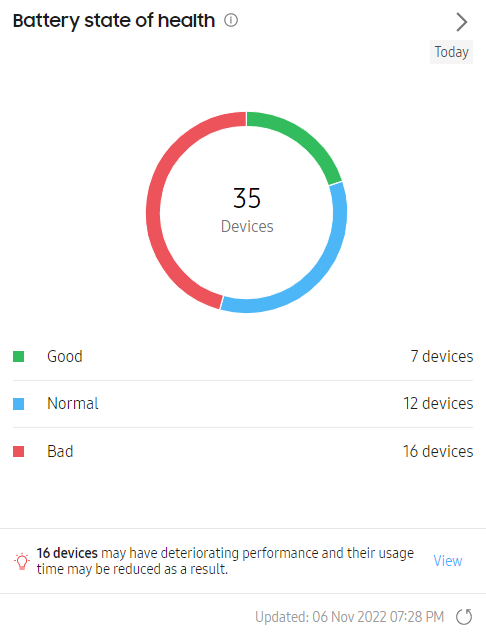
Task: Click the 12 devices count
Action: point(438,404)
